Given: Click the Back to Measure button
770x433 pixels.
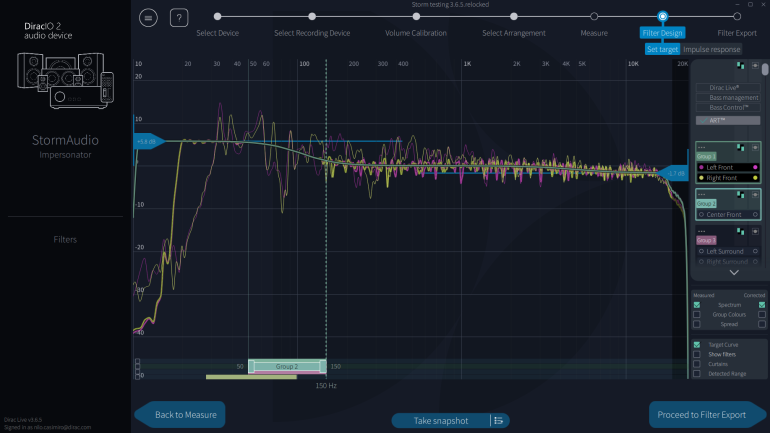Looking at the screenshot, I should (x=184, y=414).
